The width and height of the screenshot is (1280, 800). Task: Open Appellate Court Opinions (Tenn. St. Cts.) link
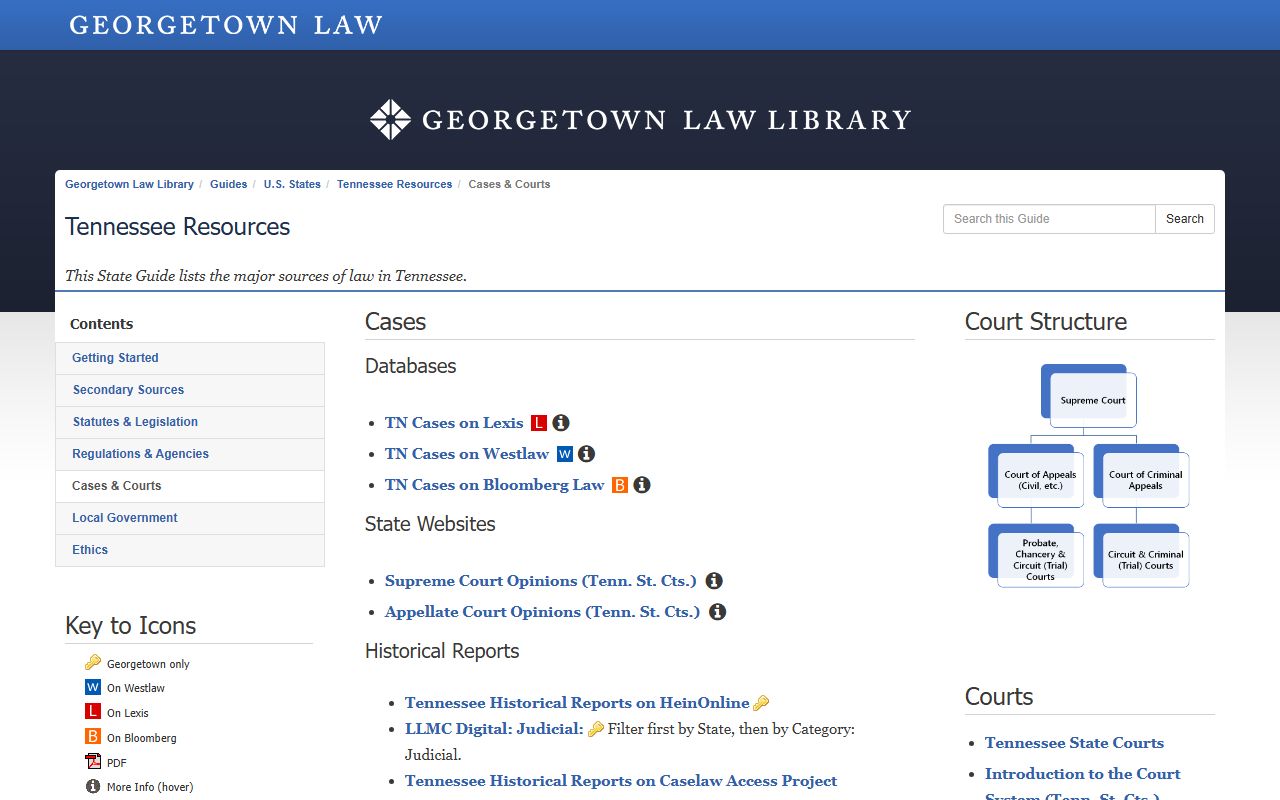pos(543,612)
